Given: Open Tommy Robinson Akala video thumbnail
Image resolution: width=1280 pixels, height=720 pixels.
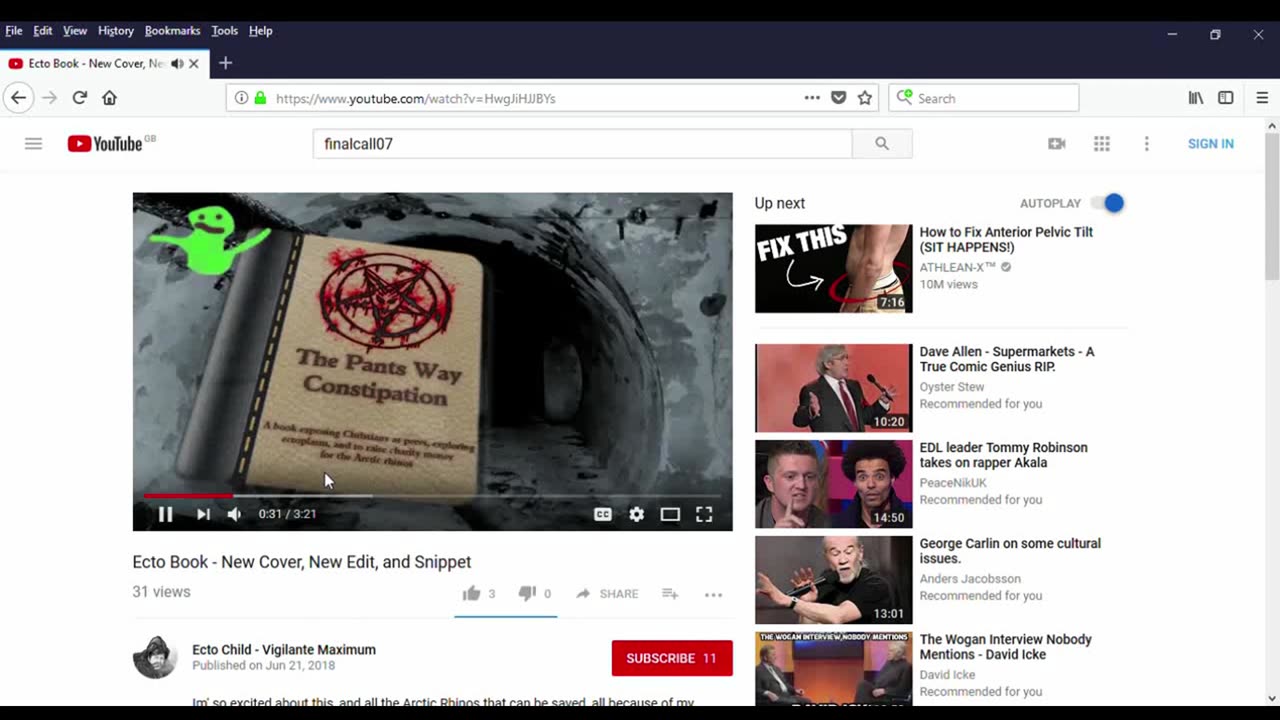Looking at the screenshot, I should [x=834, y=484].
